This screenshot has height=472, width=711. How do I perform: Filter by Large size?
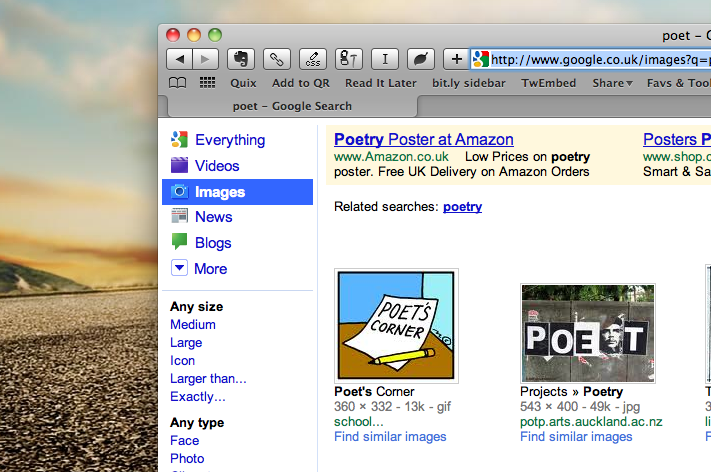point(186,343)
